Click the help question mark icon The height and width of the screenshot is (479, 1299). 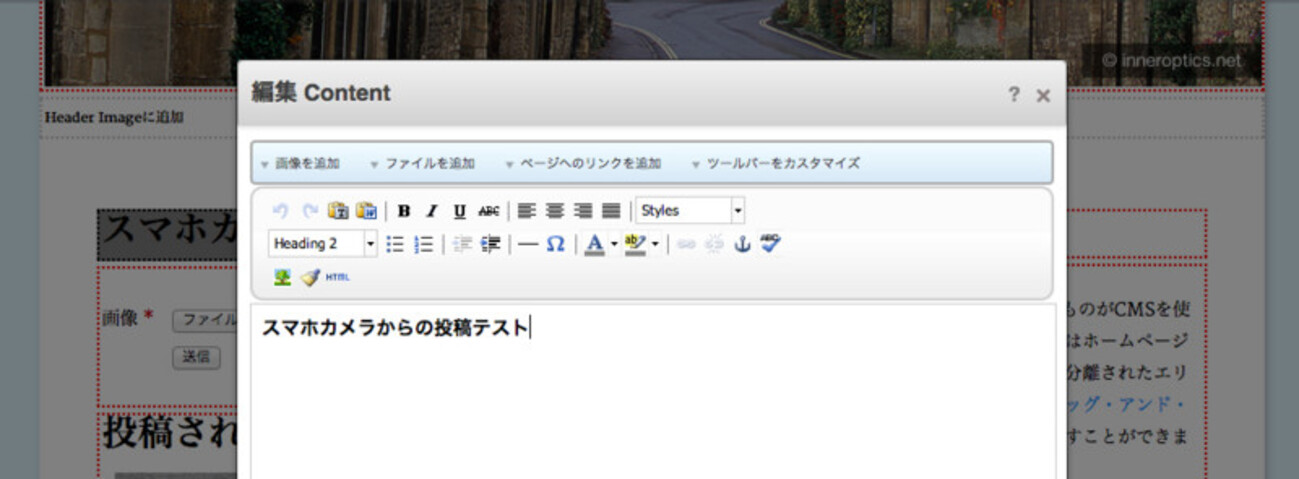point(1014,94)
